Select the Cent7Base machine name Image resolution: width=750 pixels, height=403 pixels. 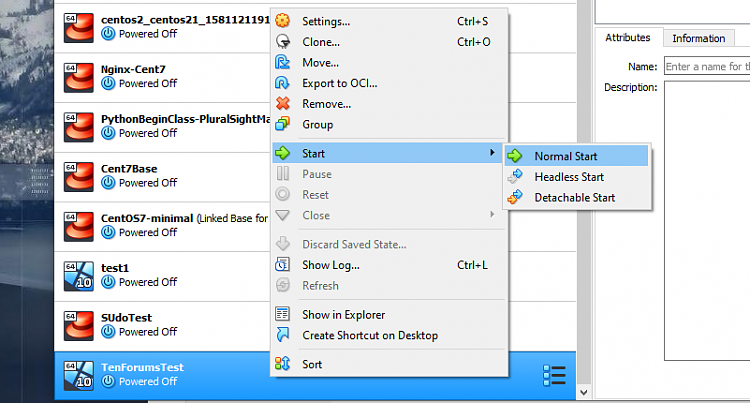129,169
